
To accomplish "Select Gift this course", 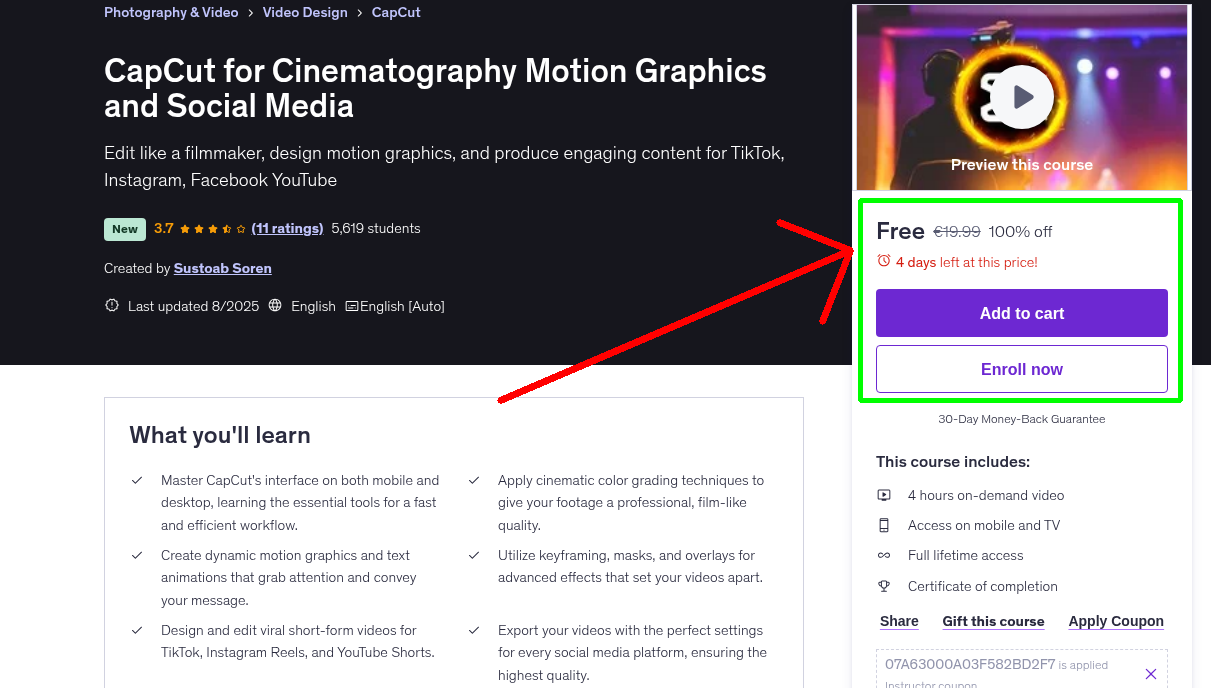I will click(x=993, y=621).
